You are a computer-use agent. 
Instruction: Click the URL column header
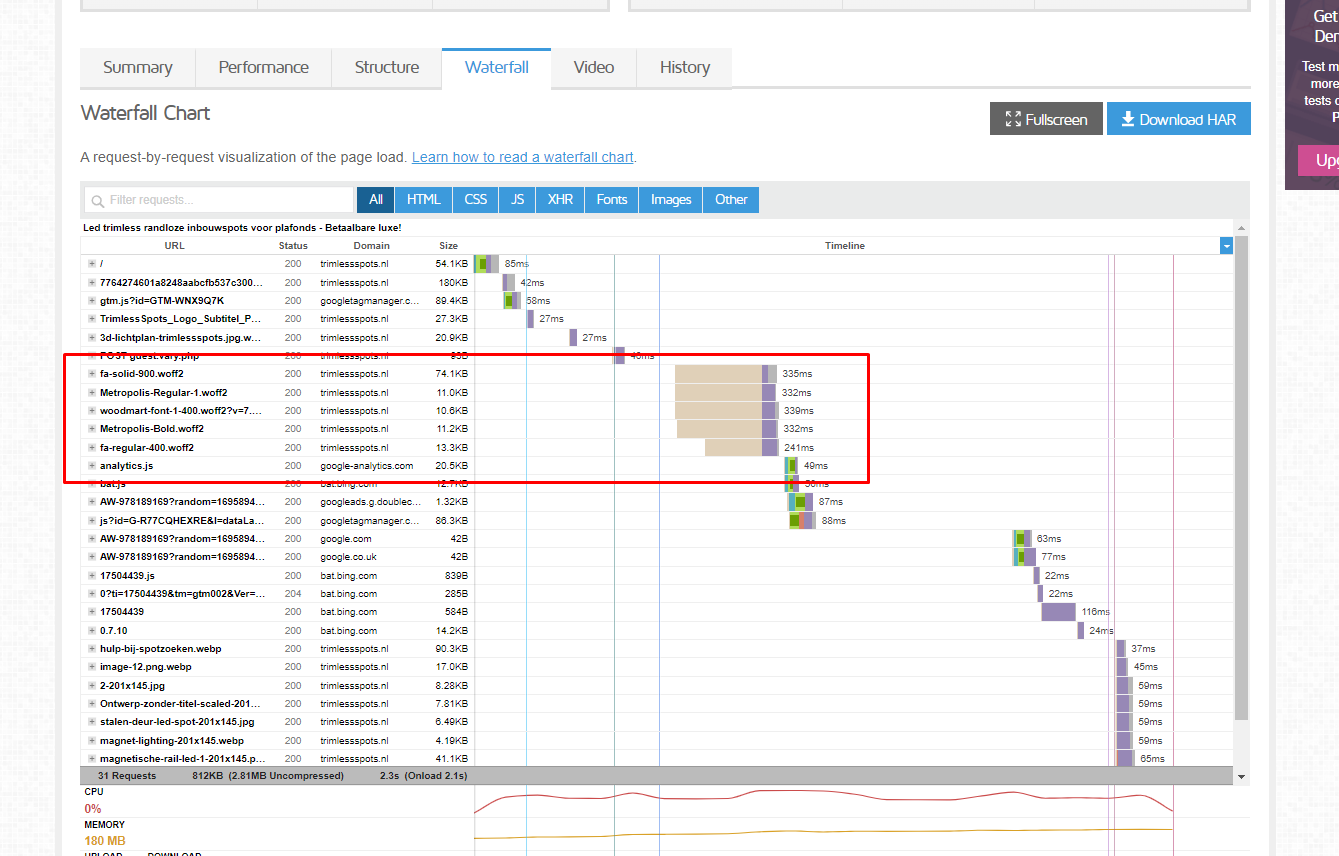(174, 246)
